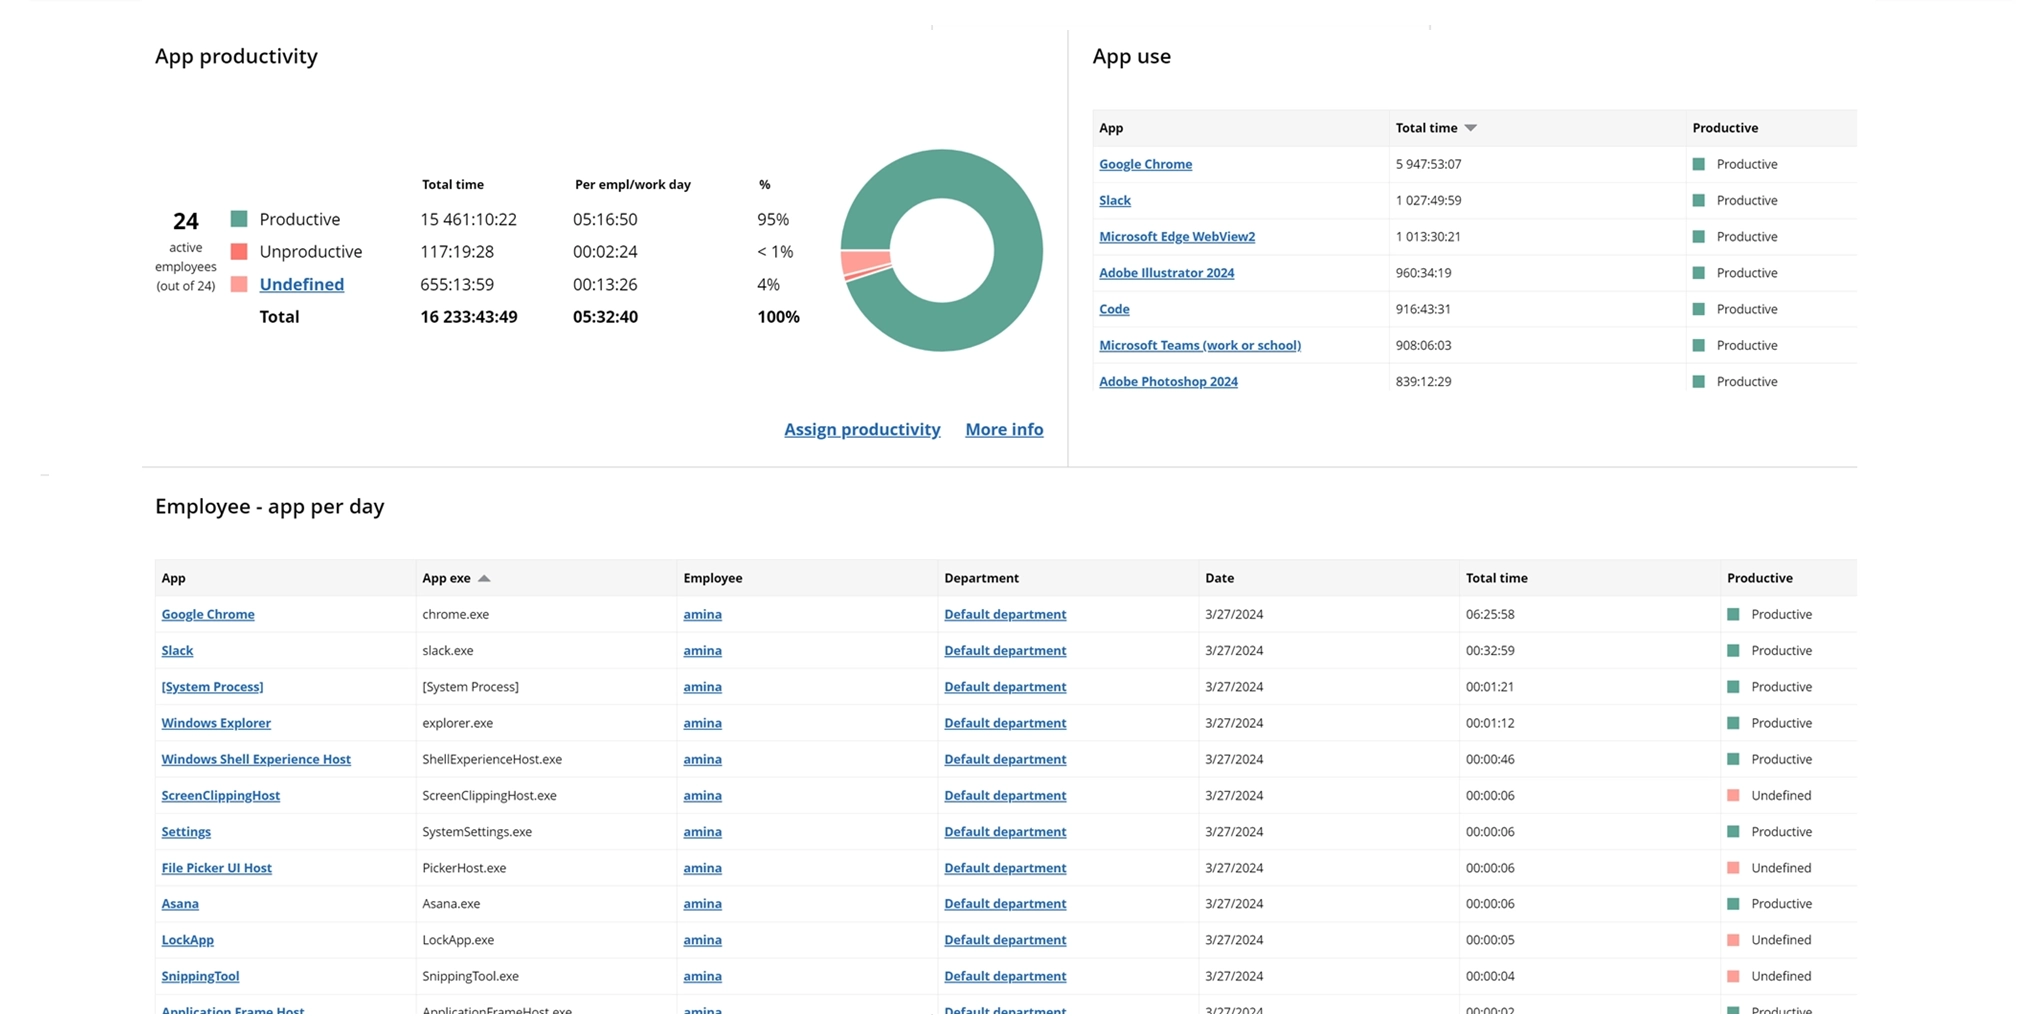The height and width of the screenshot is (1030, 2040).
Task: Open employee amina from Google Chrome row
Action: (x=702, y=614)
